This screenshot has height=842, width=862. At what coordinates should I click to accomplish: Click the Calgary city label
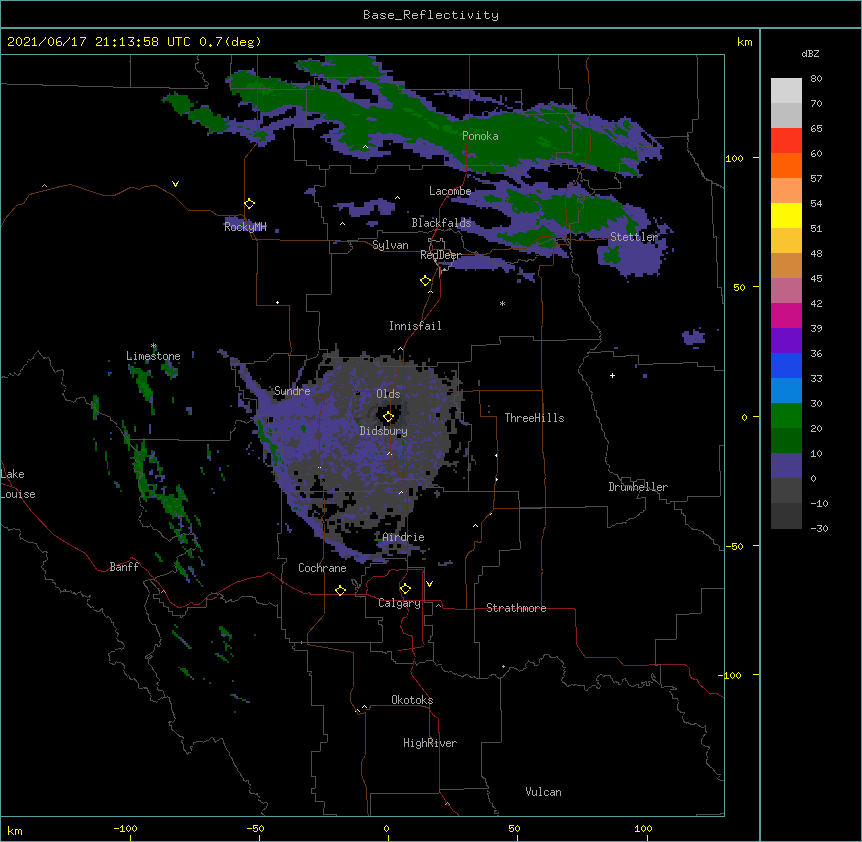pos(399,603)
